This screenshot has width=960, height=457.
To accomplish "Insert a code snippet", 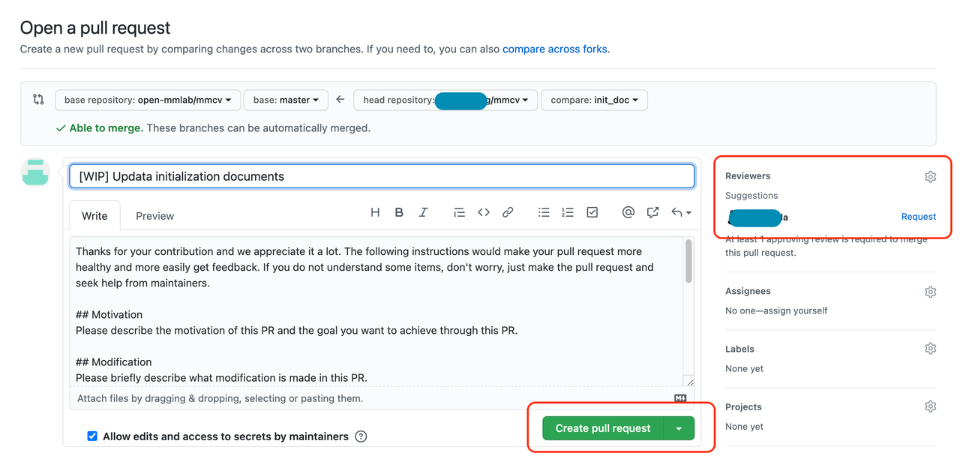I will click(483, 212).
